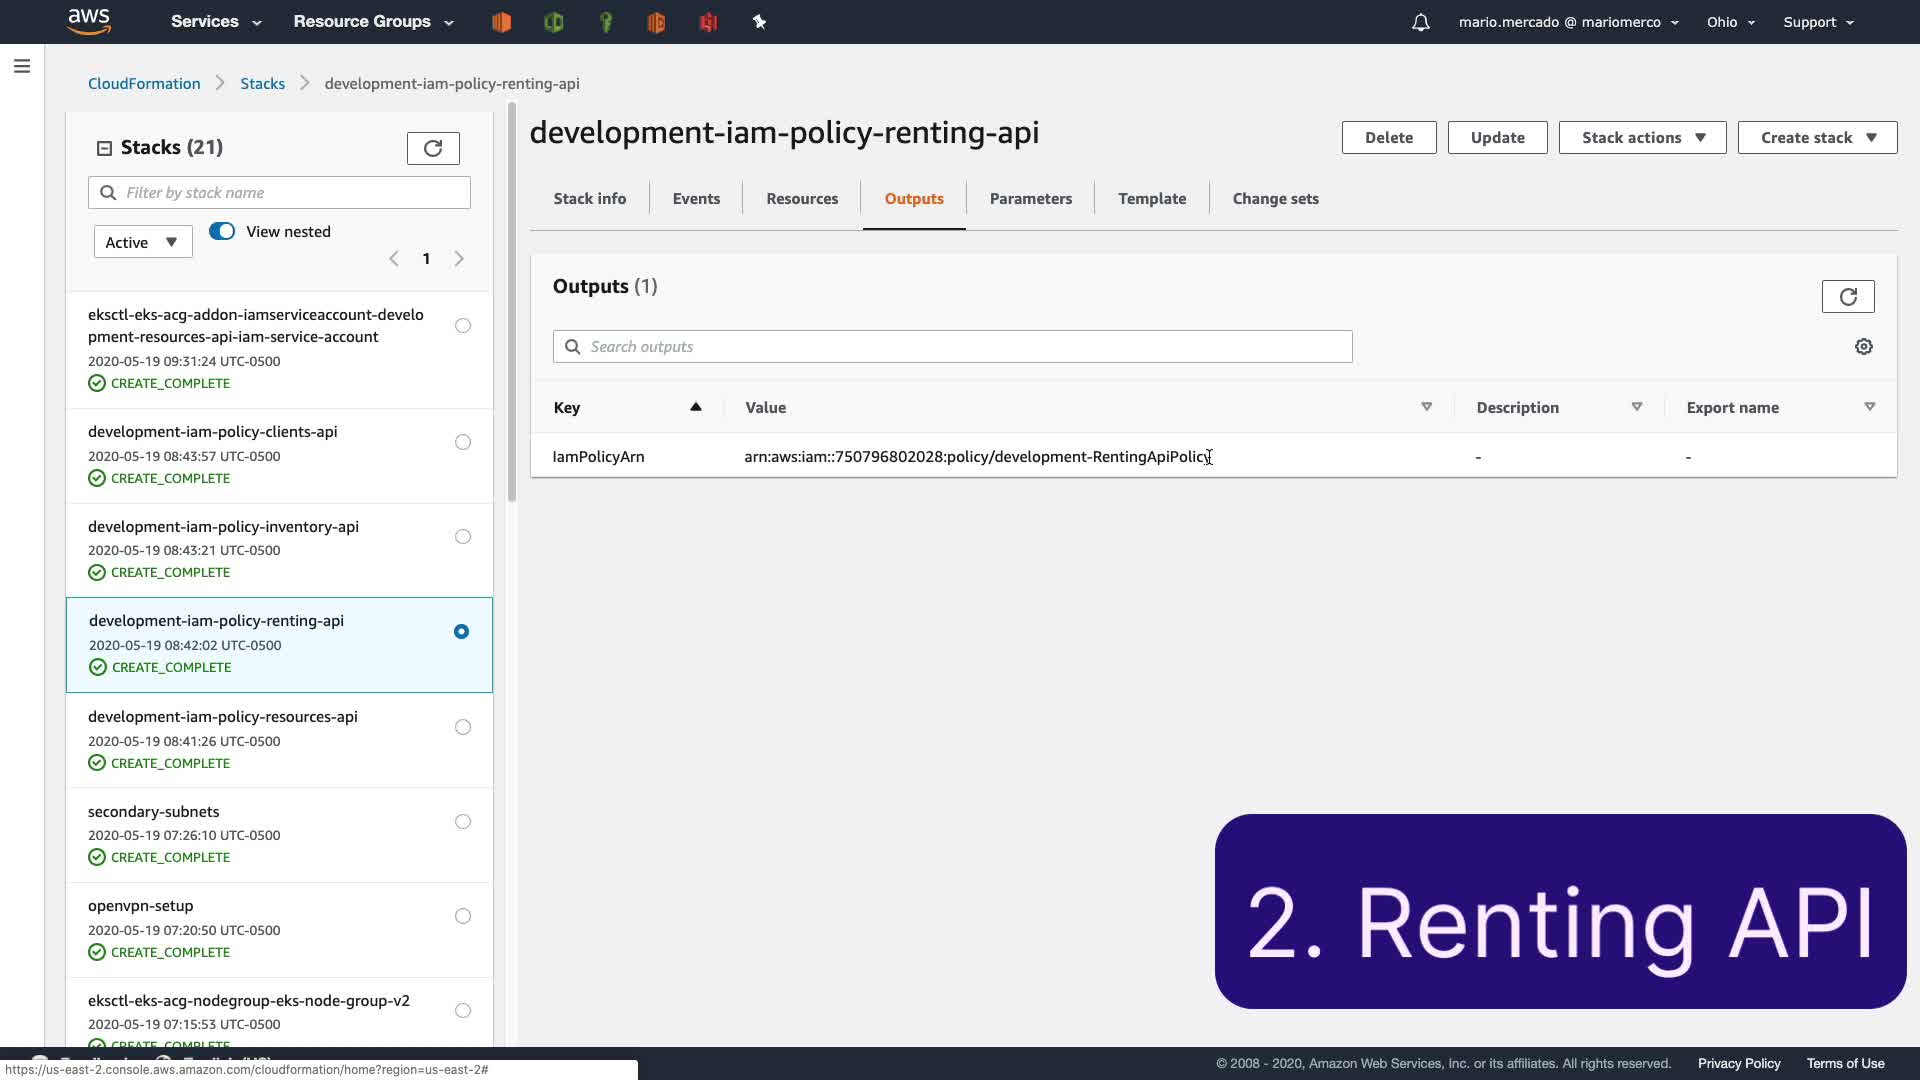Open the Template tab
Image resolution: width=1920 pixels, height=1080 pixels.
[1151, 199]
